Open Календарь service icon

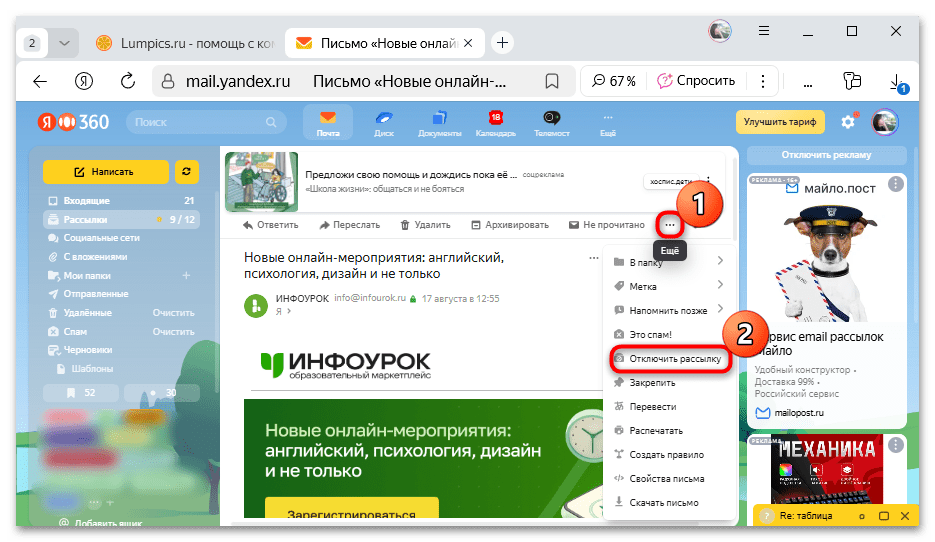point(496,123)
